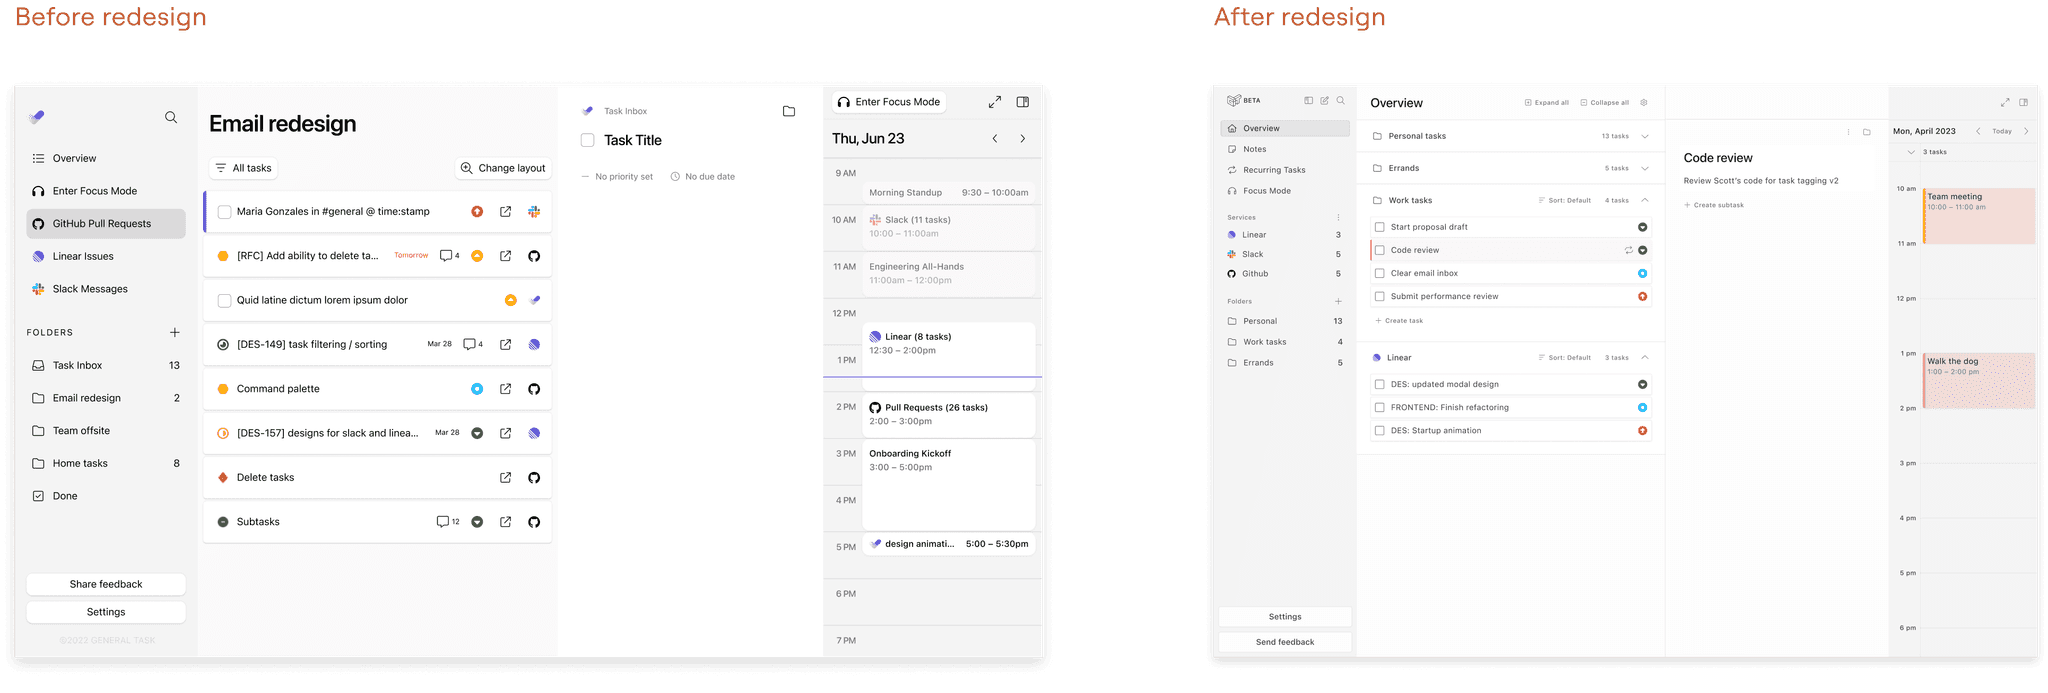The height and width of the screenshot is (693, 2048).
Task: Expand the Personal tasks section chevron
Action: tap(1645, 136)
